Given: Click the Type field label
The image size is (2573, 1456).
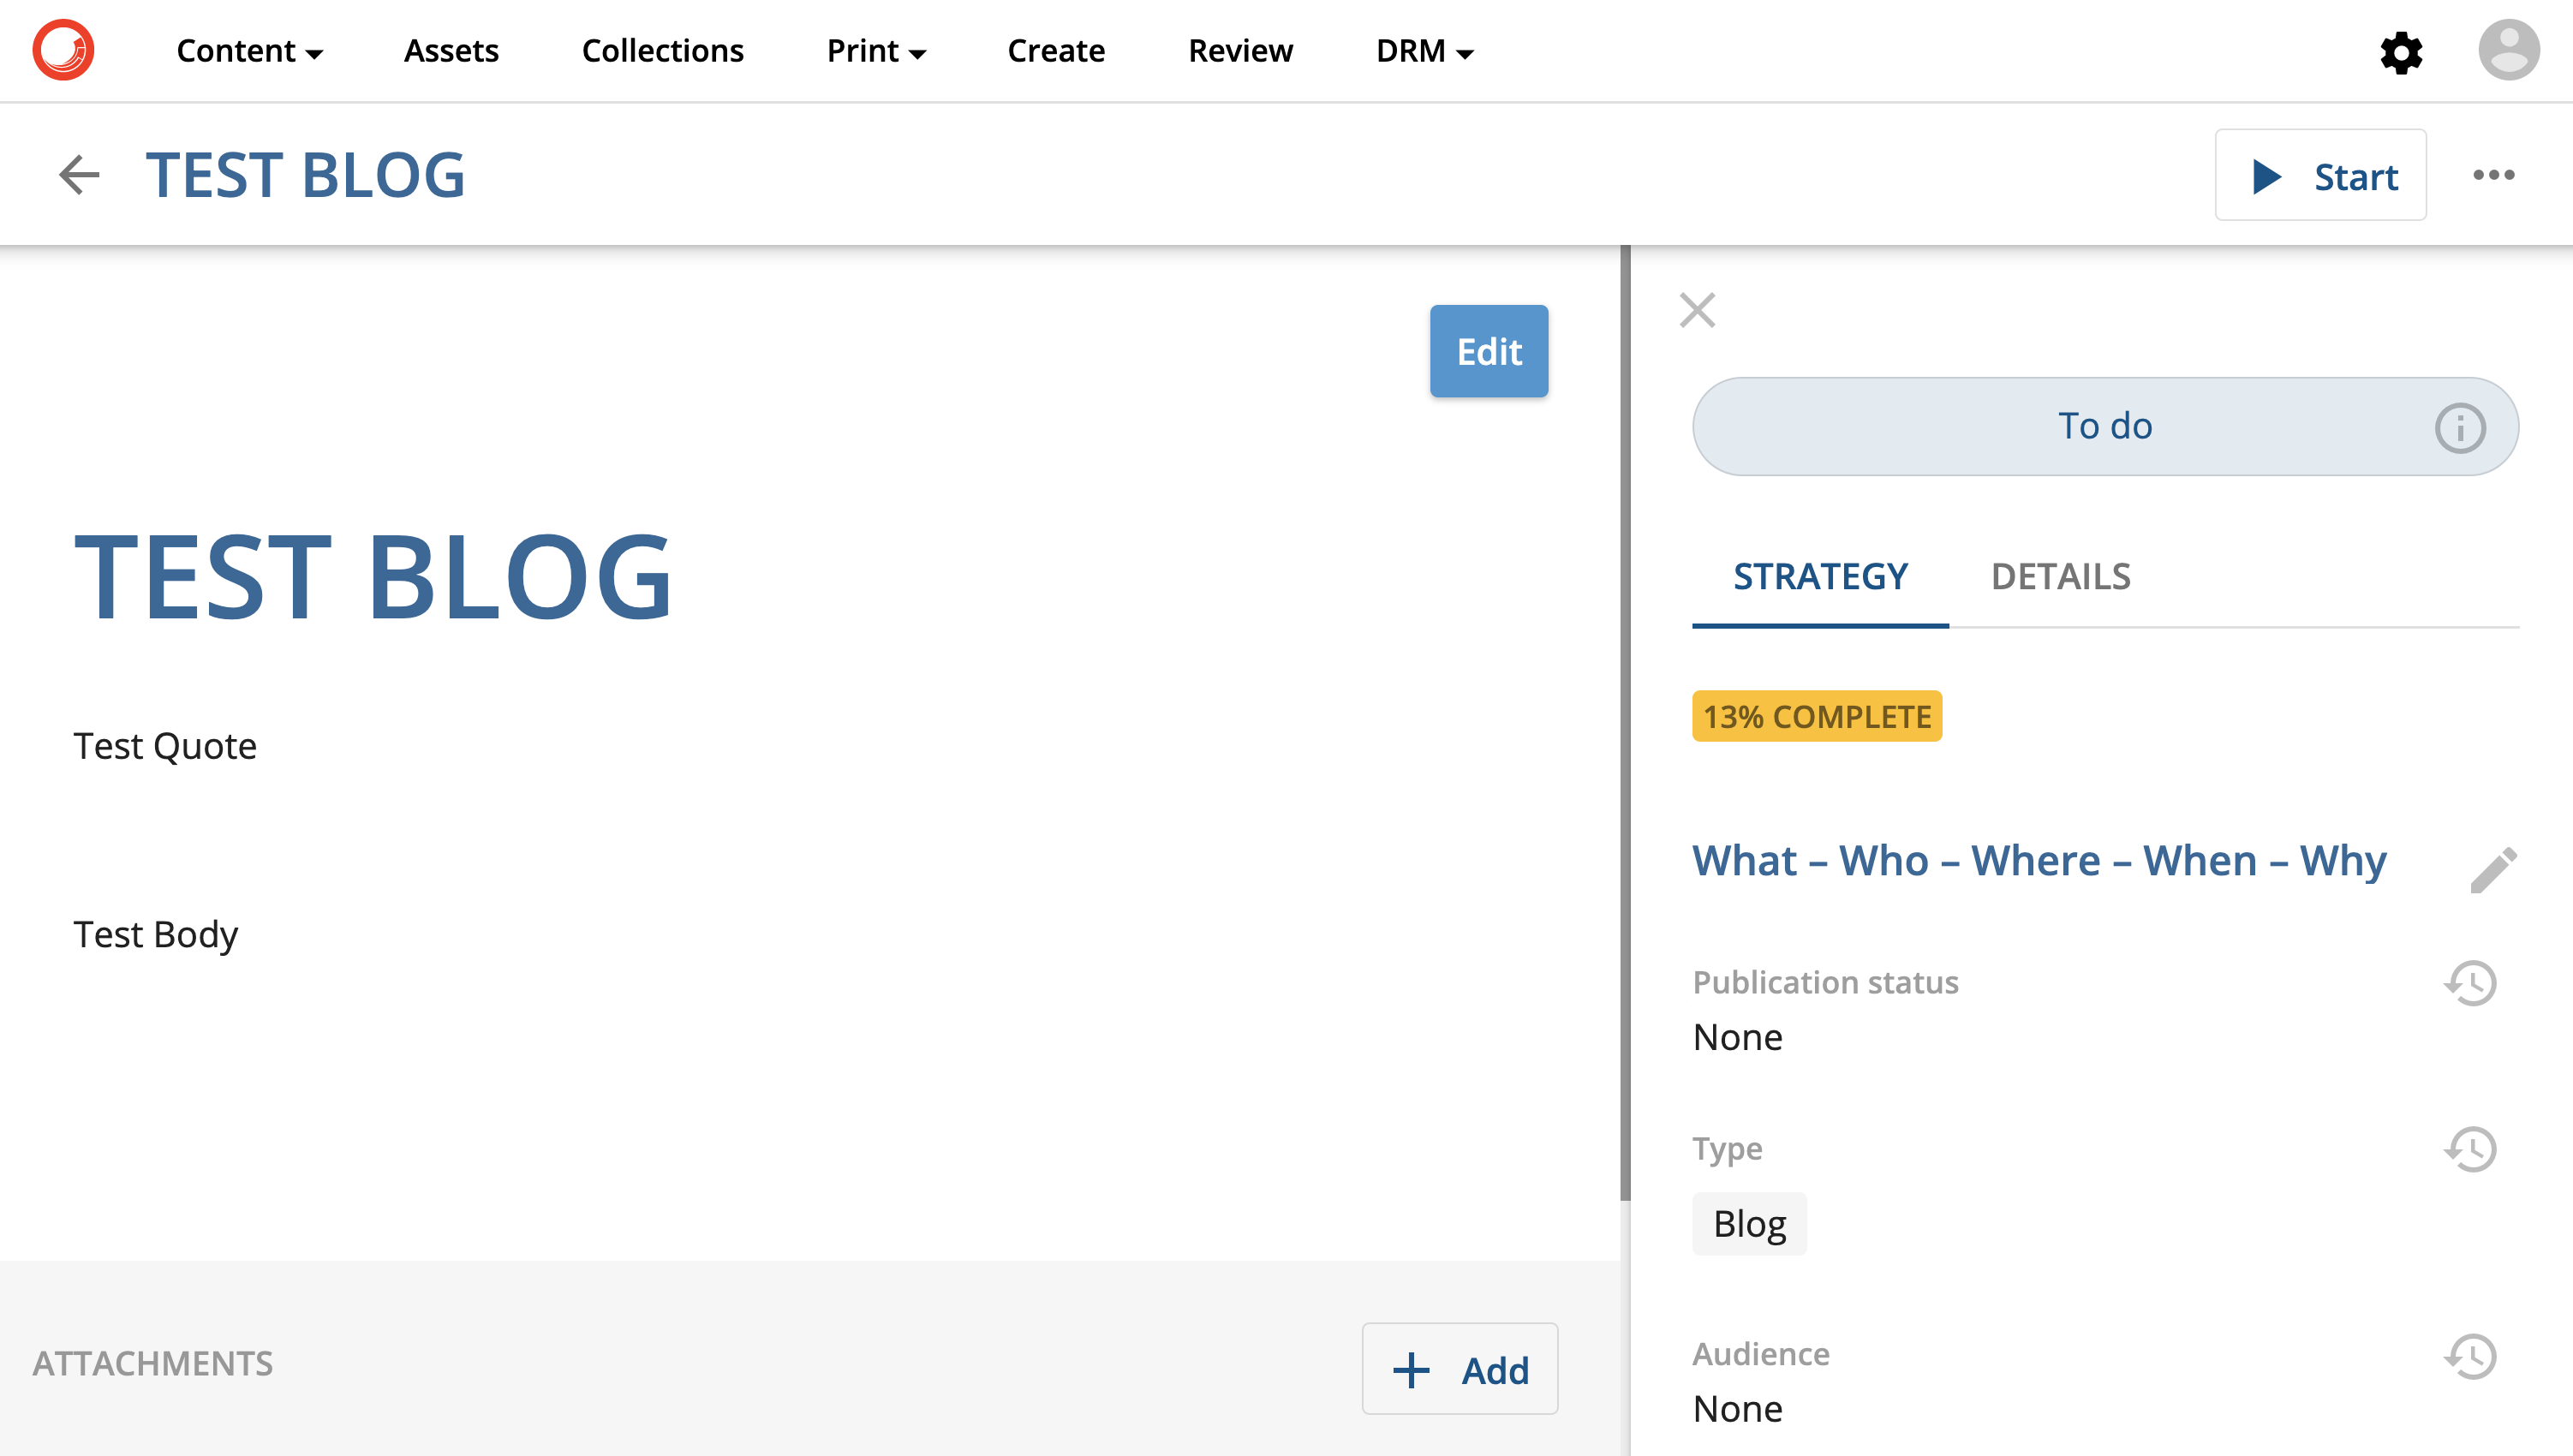Looking at the screenshot, I should pos(1727,1149).
